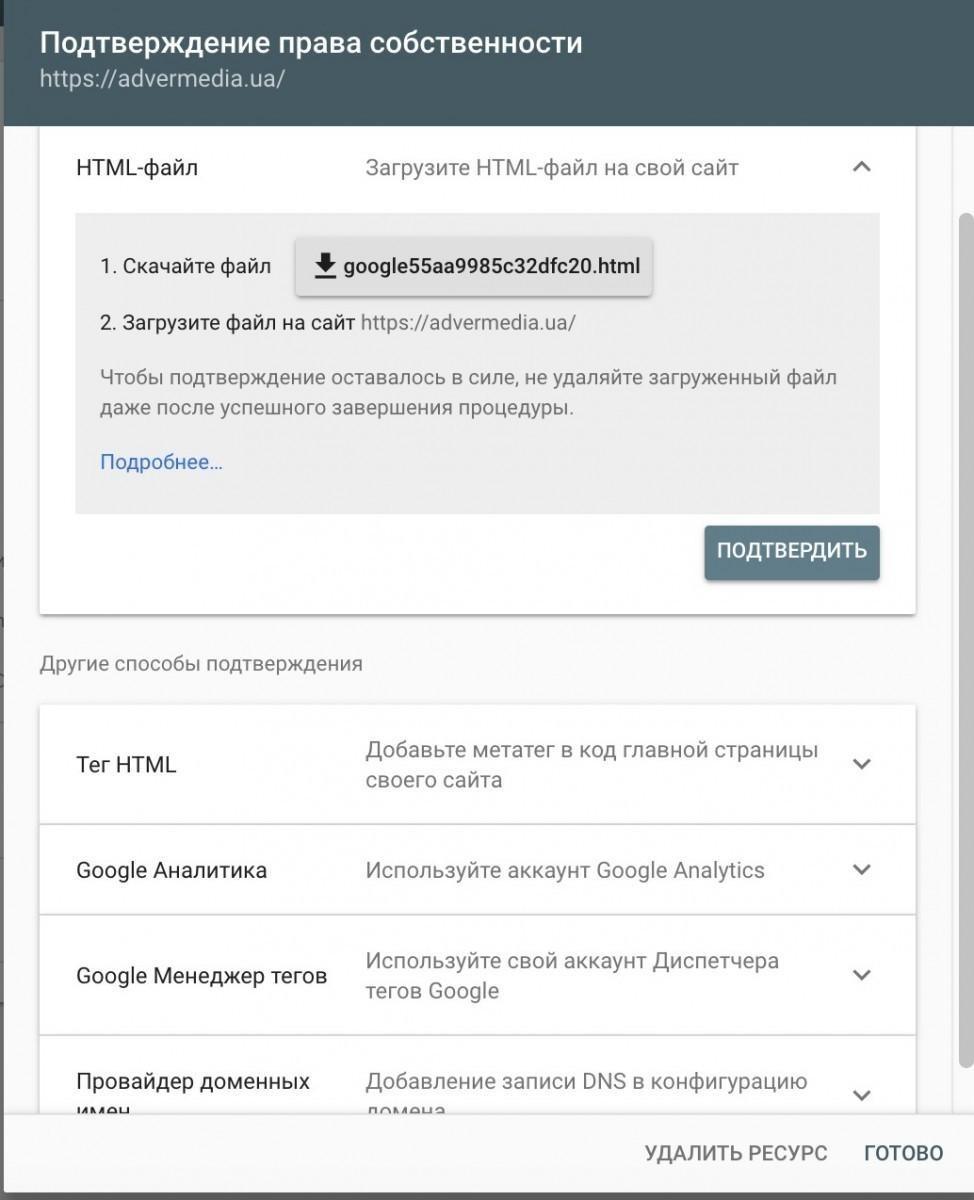Screen dimensions: 974x1200
Task: Select the Google Аналитика verification method
Action: click(171, 870)
